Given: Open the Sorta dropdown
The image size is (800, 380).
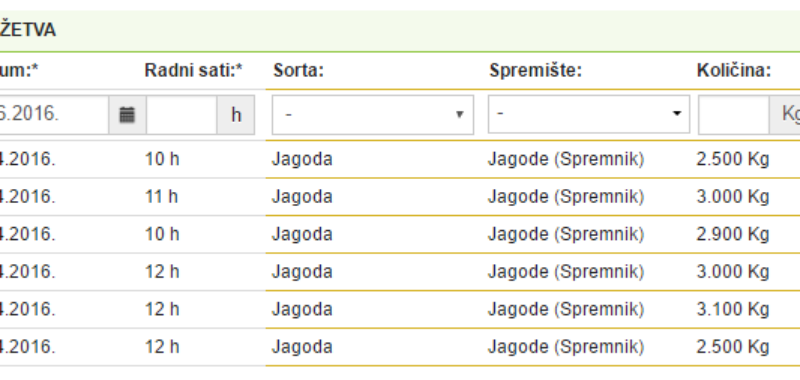Looking at the screenshot, I should point(373,115).
